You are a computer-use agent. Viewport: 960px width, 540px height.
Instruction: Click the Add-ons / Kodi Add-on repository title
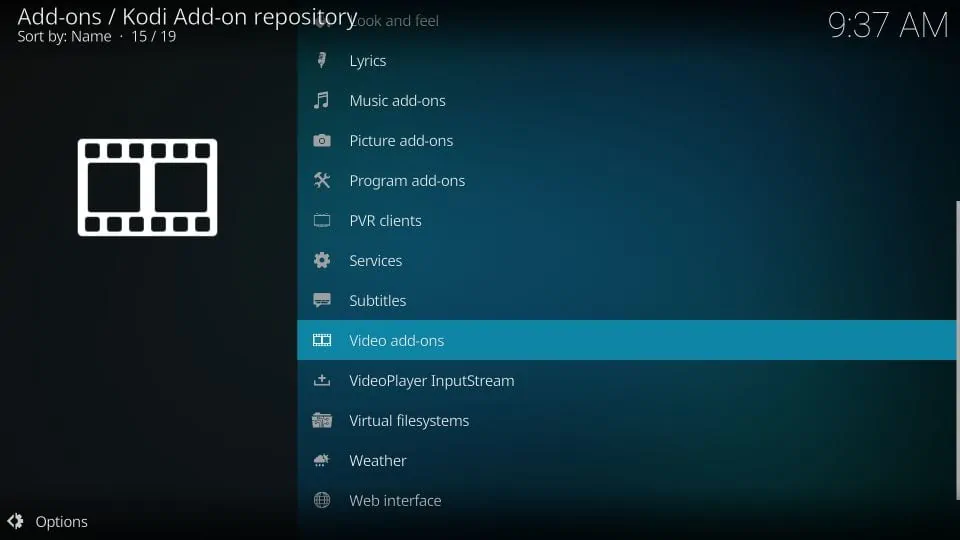pos(187,17)
